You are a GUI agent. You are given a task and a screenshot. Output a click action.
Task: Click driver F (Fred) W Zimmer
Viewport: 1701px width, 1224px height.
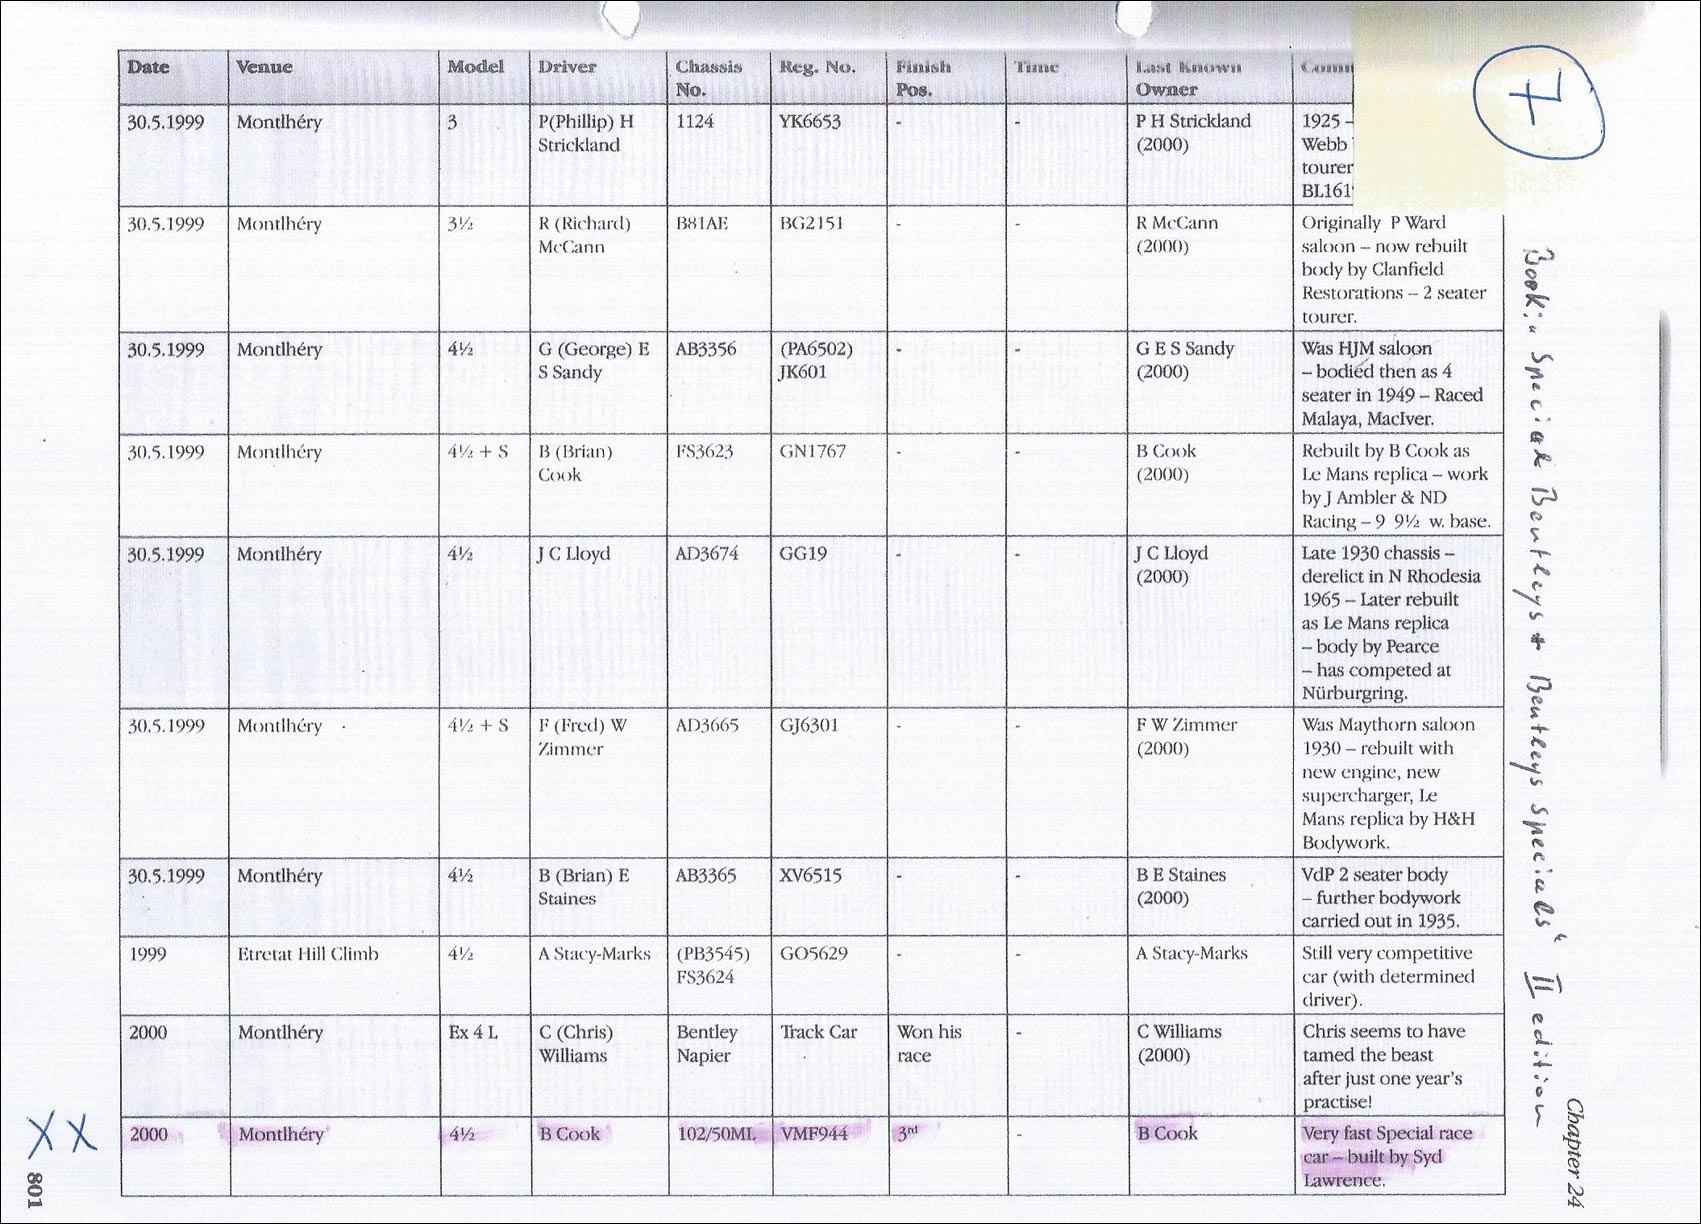point(582,737)
